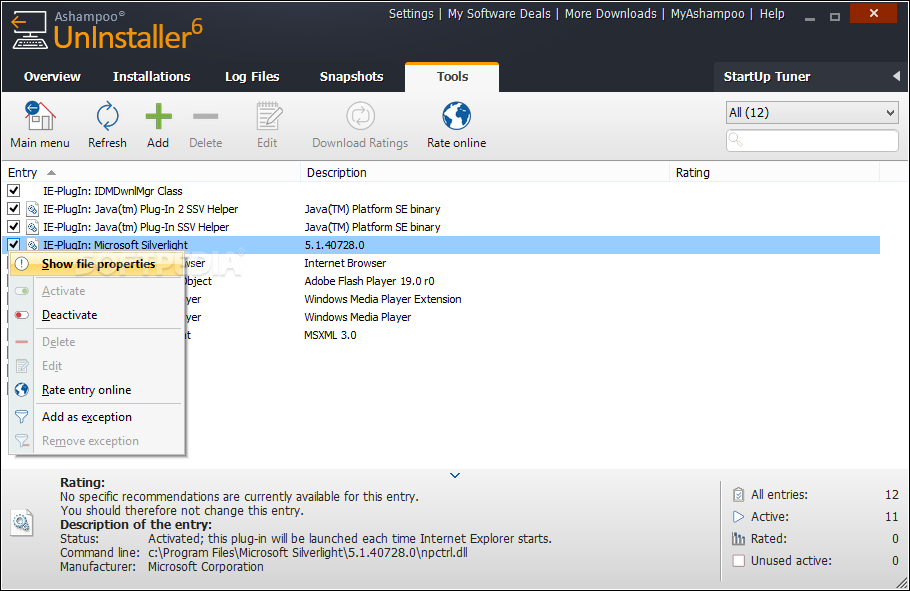Open My Software Deals link
Image resolution: width=910 pixels, height=591 pixels.
click(x=499, y=14)
